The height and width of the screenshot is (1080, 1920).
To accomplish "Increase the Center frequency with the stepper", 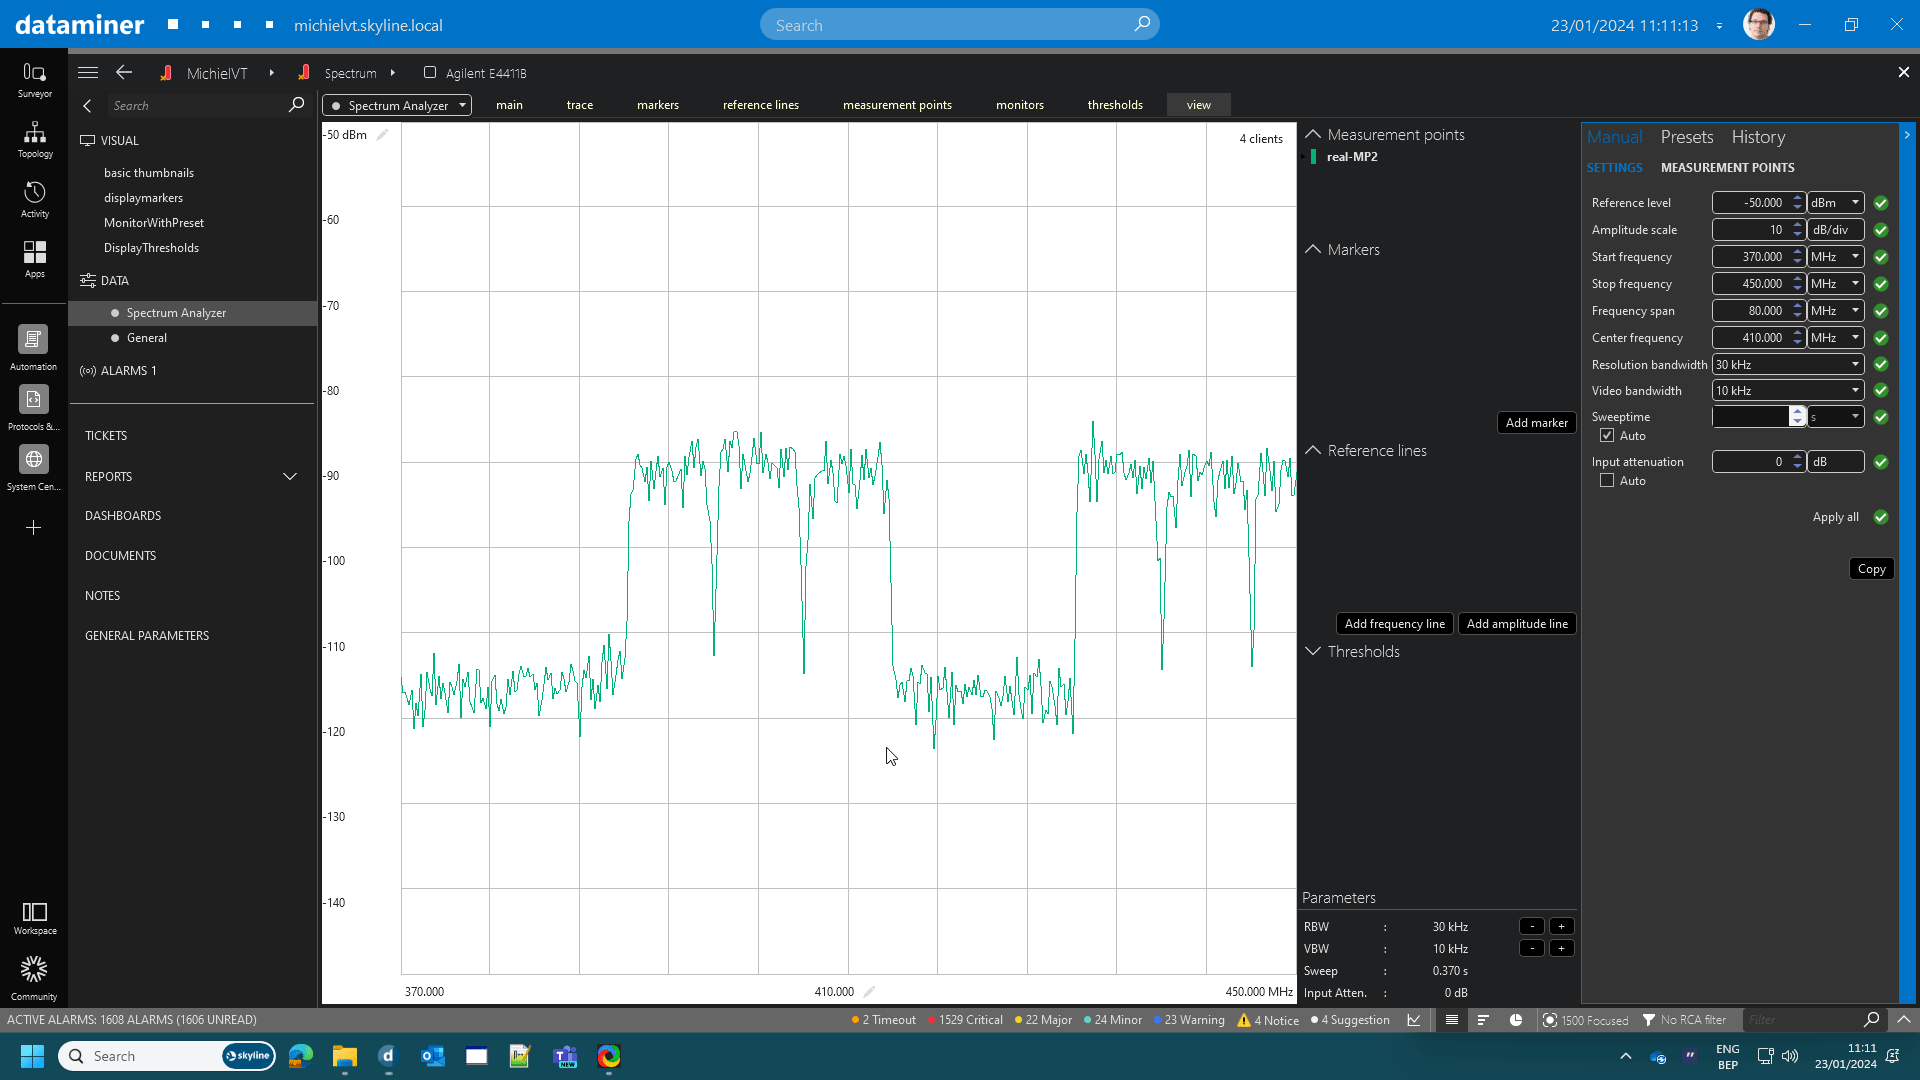I will click(1797, 333).
